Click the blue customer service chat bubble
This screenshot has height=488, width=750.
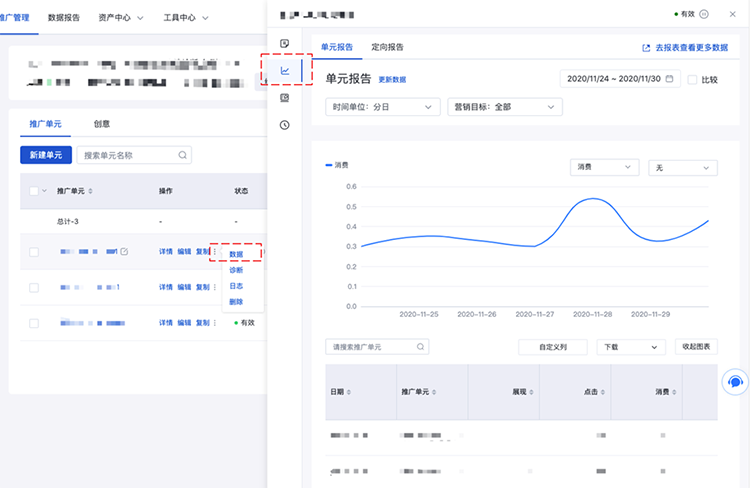pos(735,382)
